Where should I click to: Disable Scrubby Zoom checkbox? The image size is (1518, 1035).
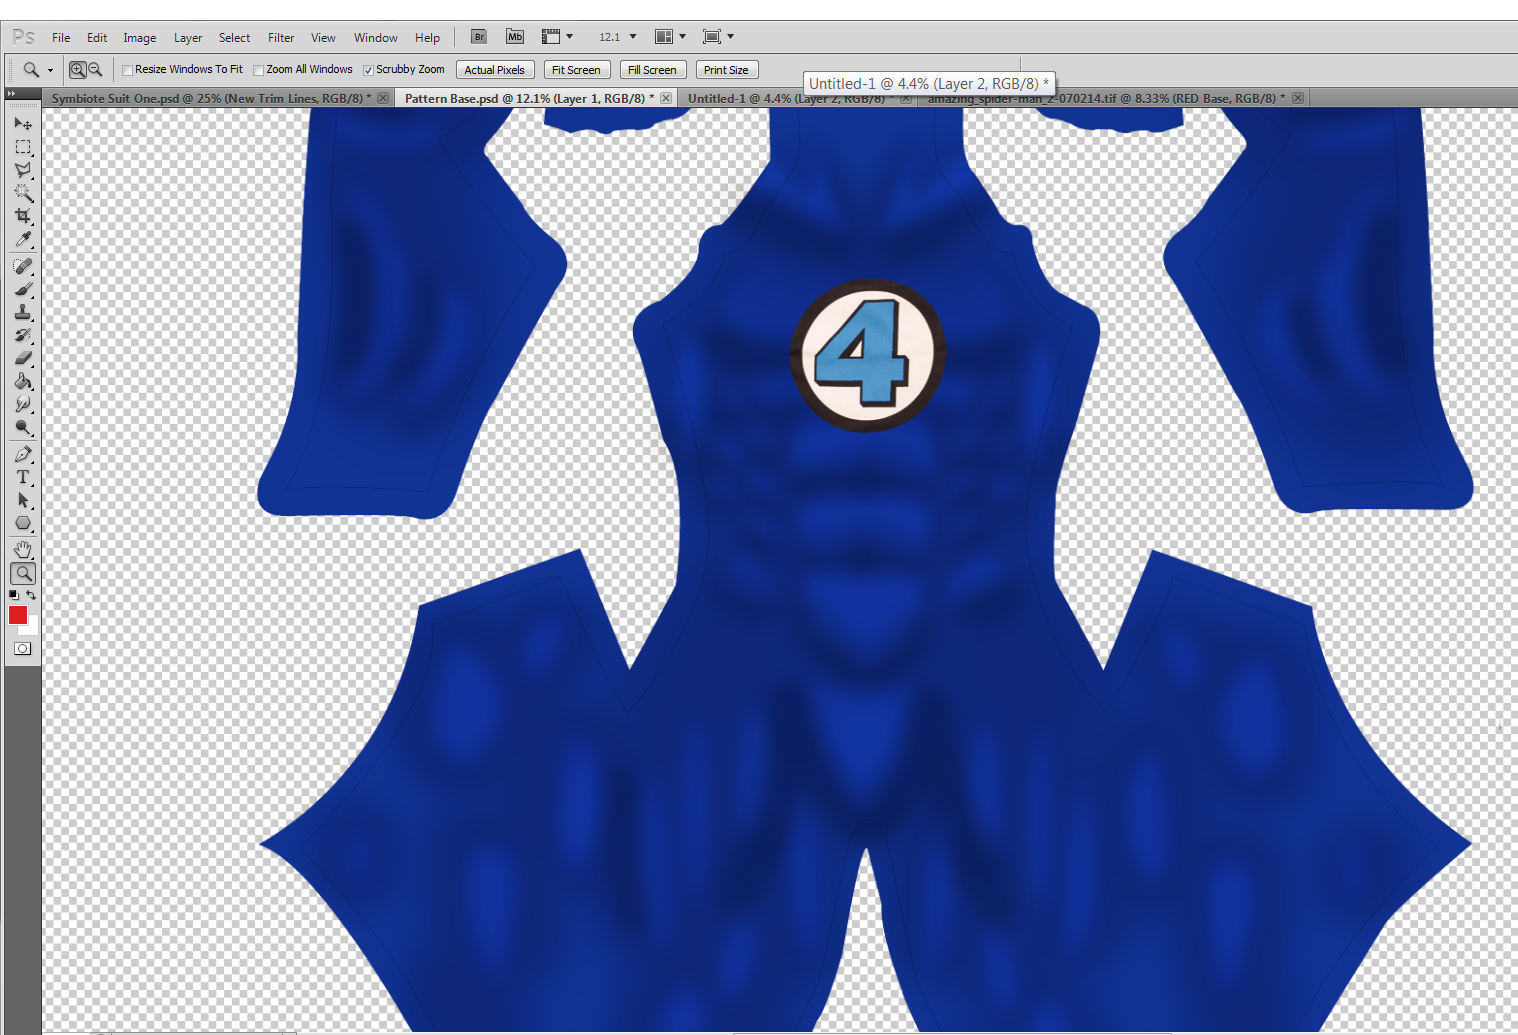pos(368,70)
